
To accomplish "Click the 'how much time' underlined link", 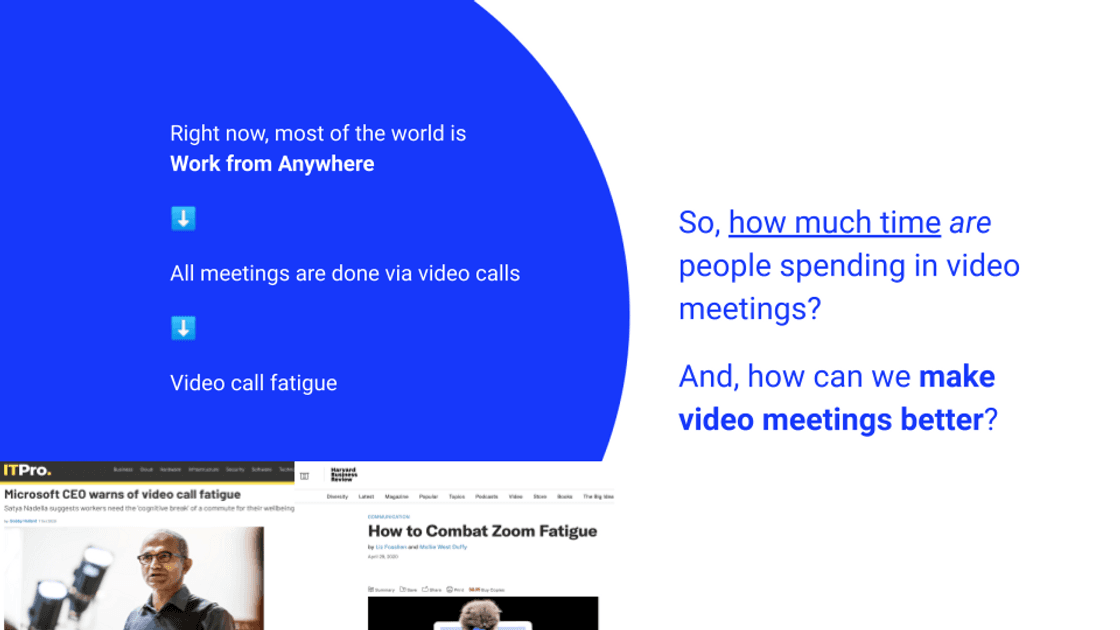I will [834, 222].
